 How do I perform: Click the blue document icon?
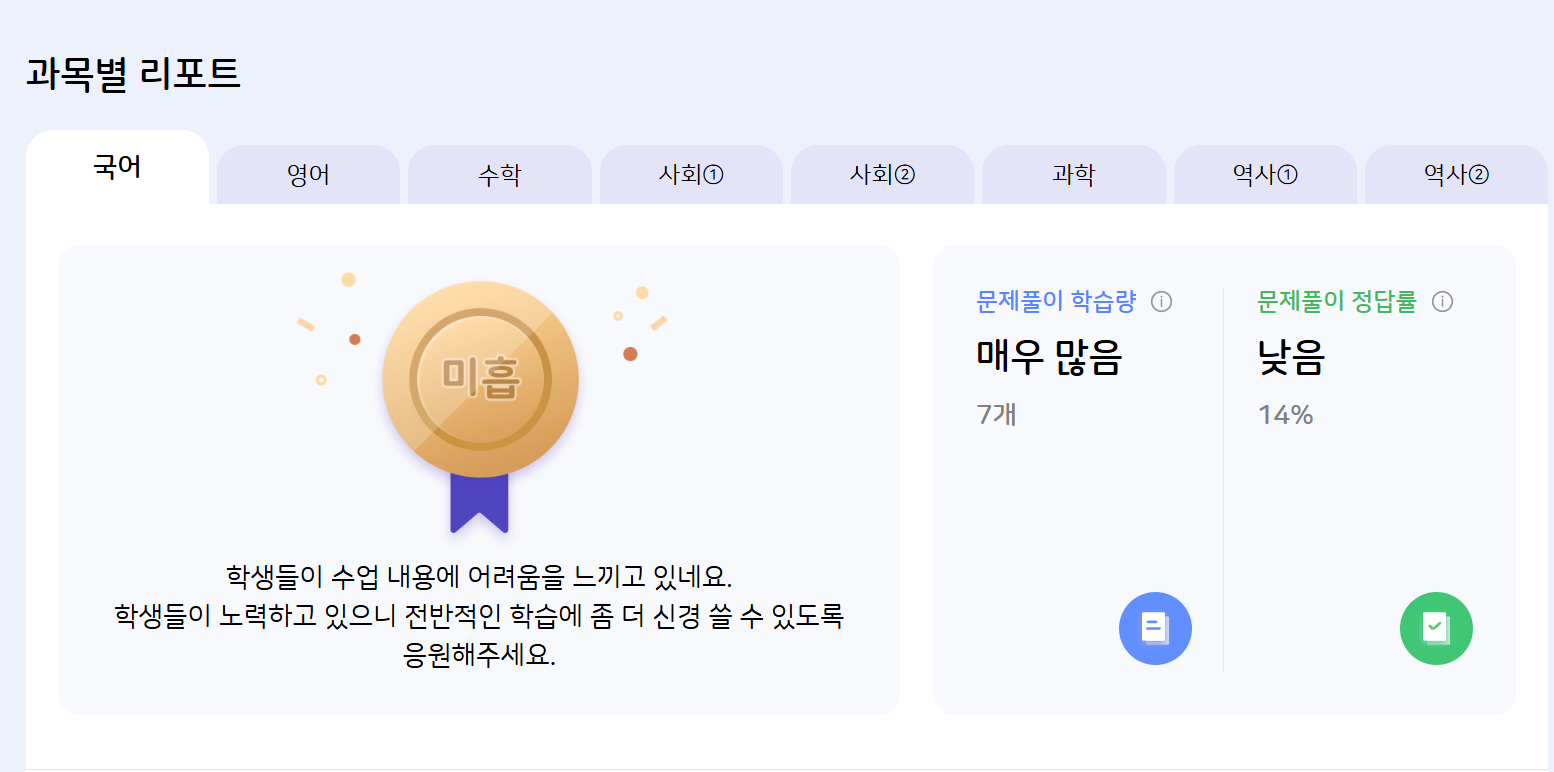coord(1155,628)
